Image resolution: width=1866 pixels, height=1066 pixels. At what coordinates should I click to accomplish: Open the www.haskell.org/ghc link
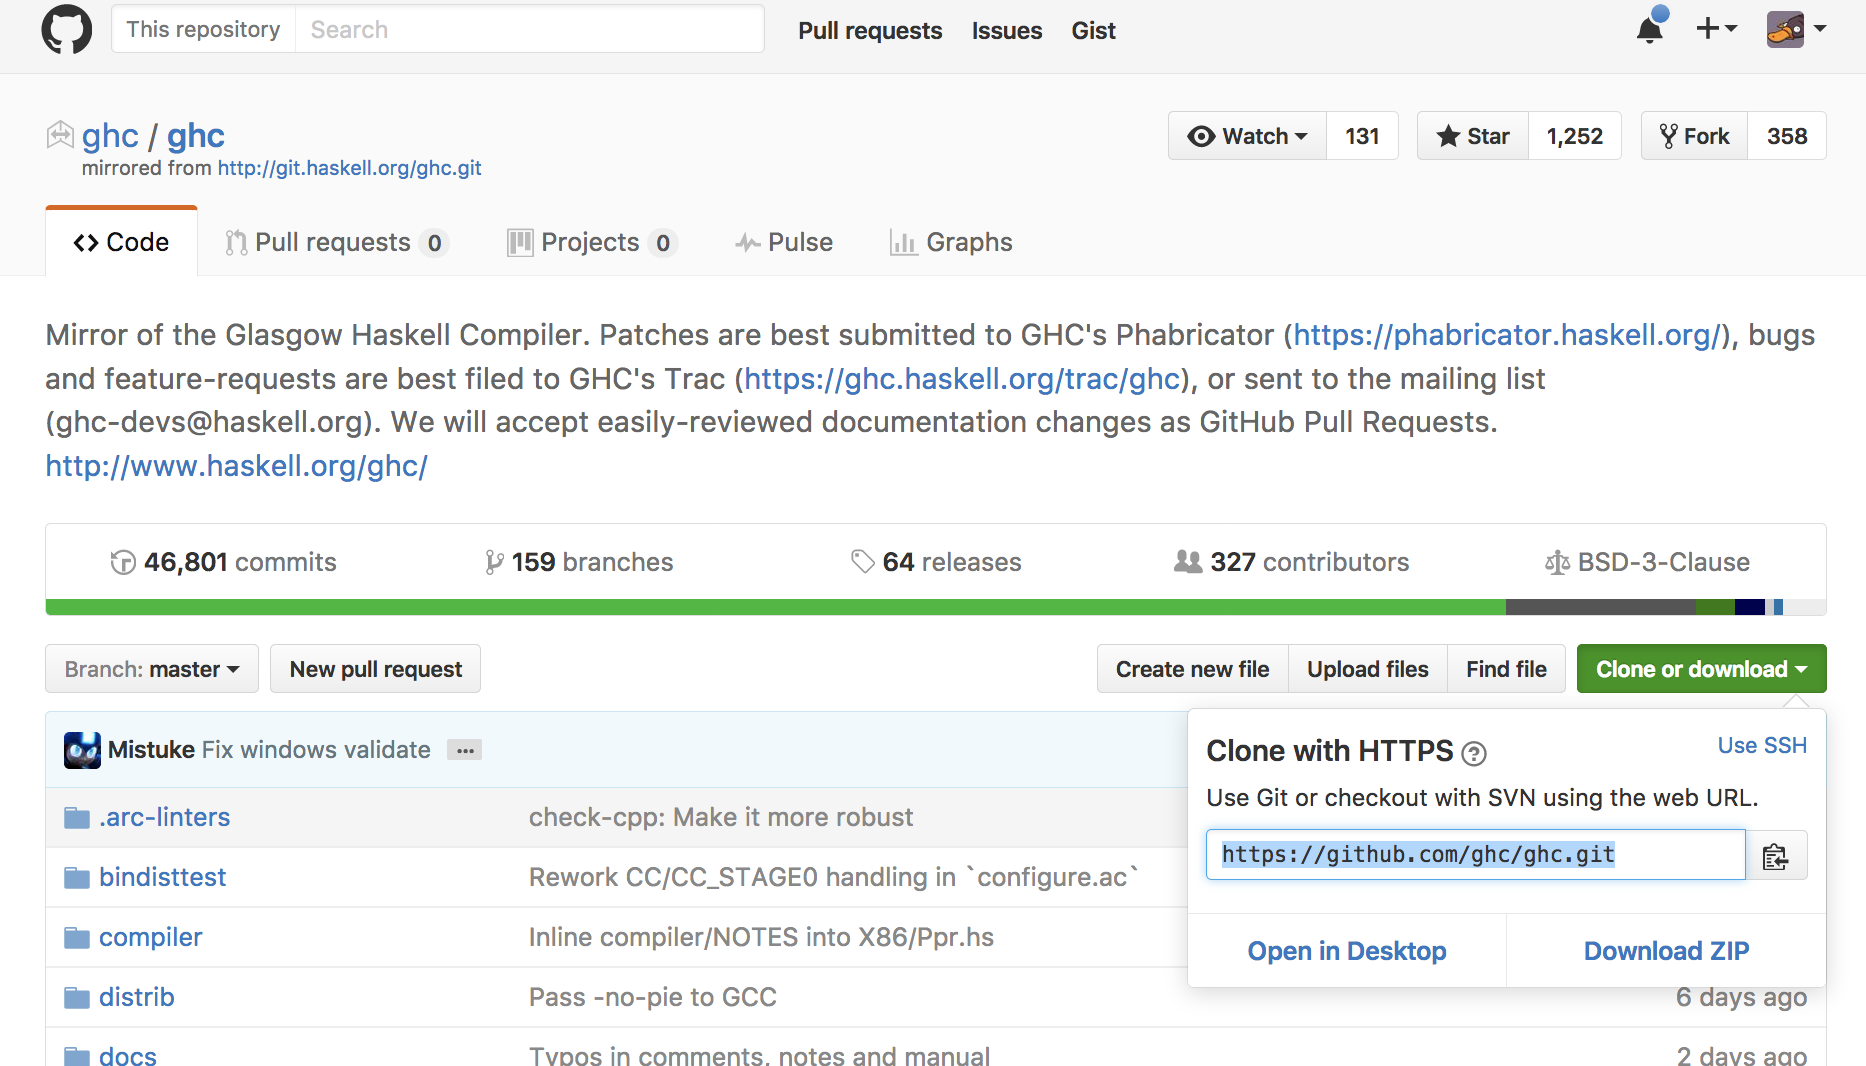coord(237,466)
